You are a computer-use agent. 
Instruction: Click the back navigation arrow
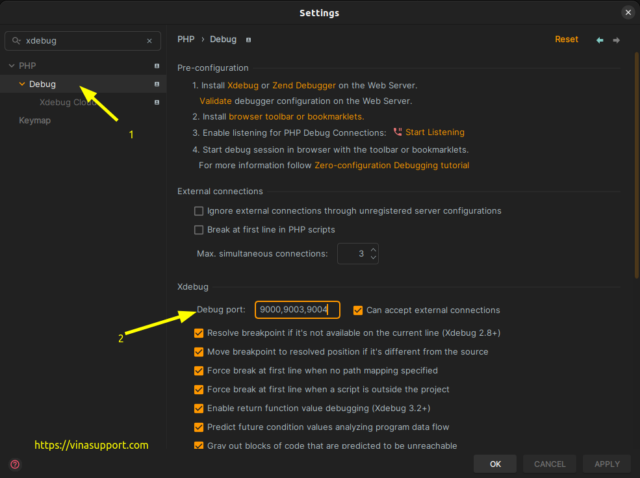click(600, 40)
